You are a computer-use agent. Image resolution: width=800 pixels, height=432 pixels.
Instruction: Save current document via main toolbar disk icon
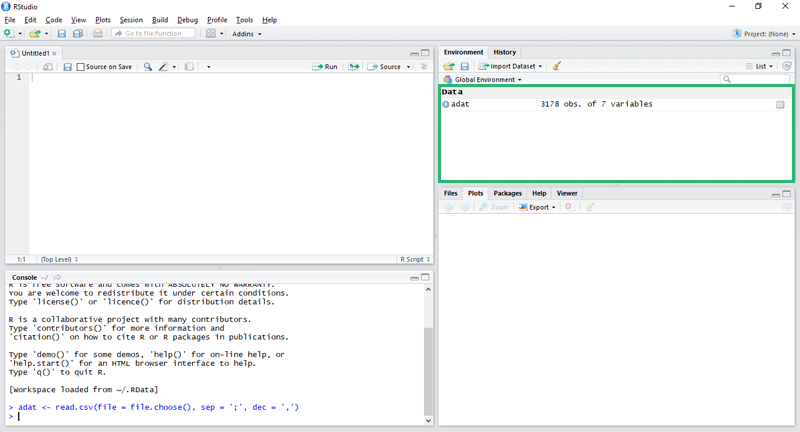62,34
